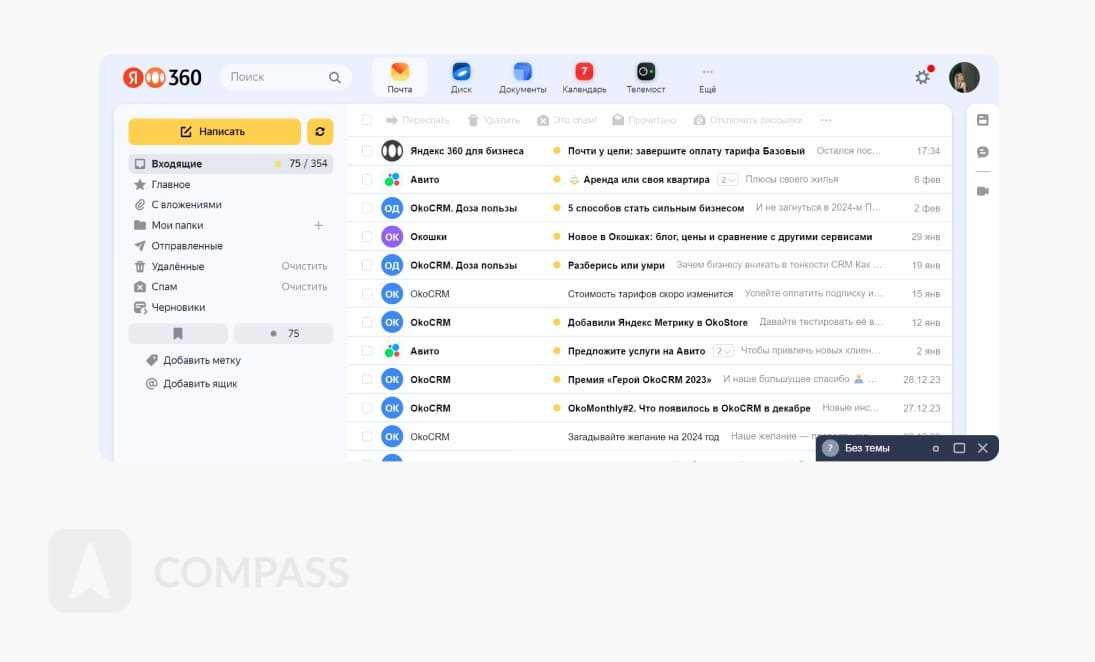Image resolution: width=1095 pixels, height=662 pixels.
Task: Tick the checkbox for the Окошки email
Action: click(367, 237)
